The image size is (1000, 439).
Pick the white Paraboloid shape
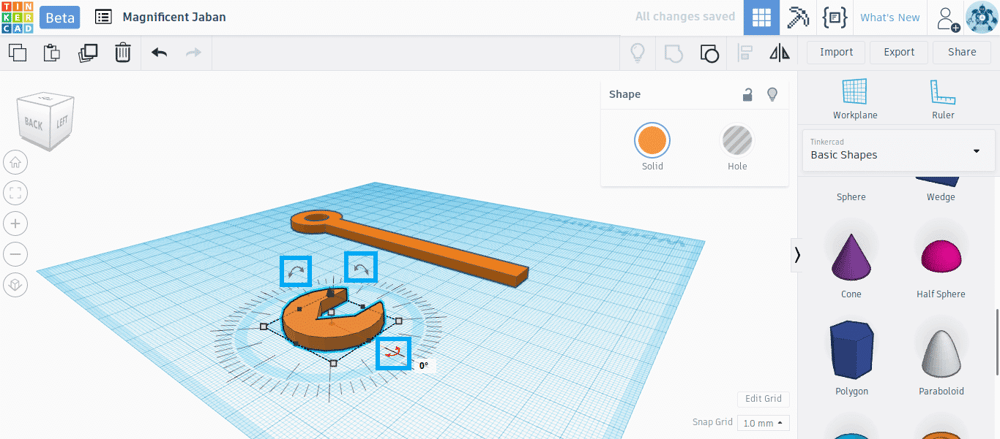tap(941, 355)
